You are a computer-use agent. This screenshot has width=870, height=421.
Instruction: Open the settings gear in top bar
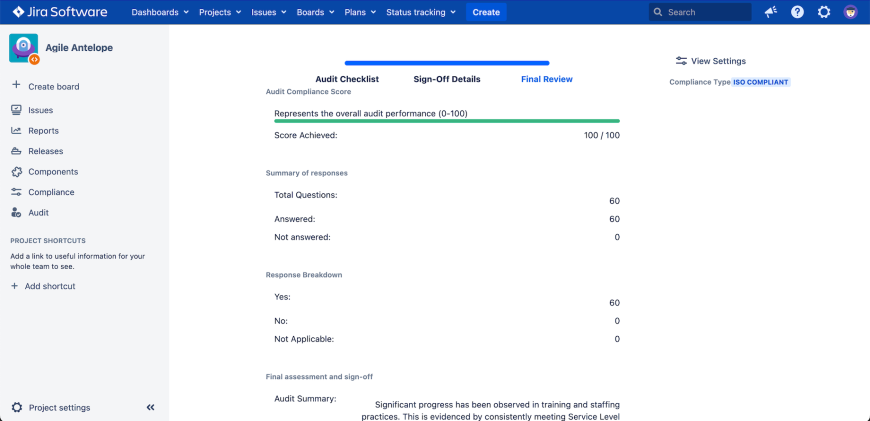click(824, 12)
